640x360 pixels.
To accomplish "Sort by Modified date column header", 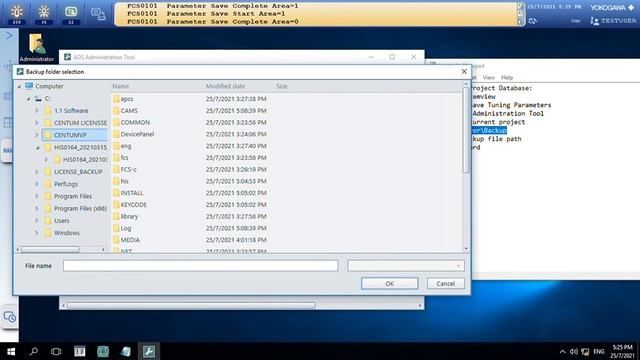I will tap(225, 86).
